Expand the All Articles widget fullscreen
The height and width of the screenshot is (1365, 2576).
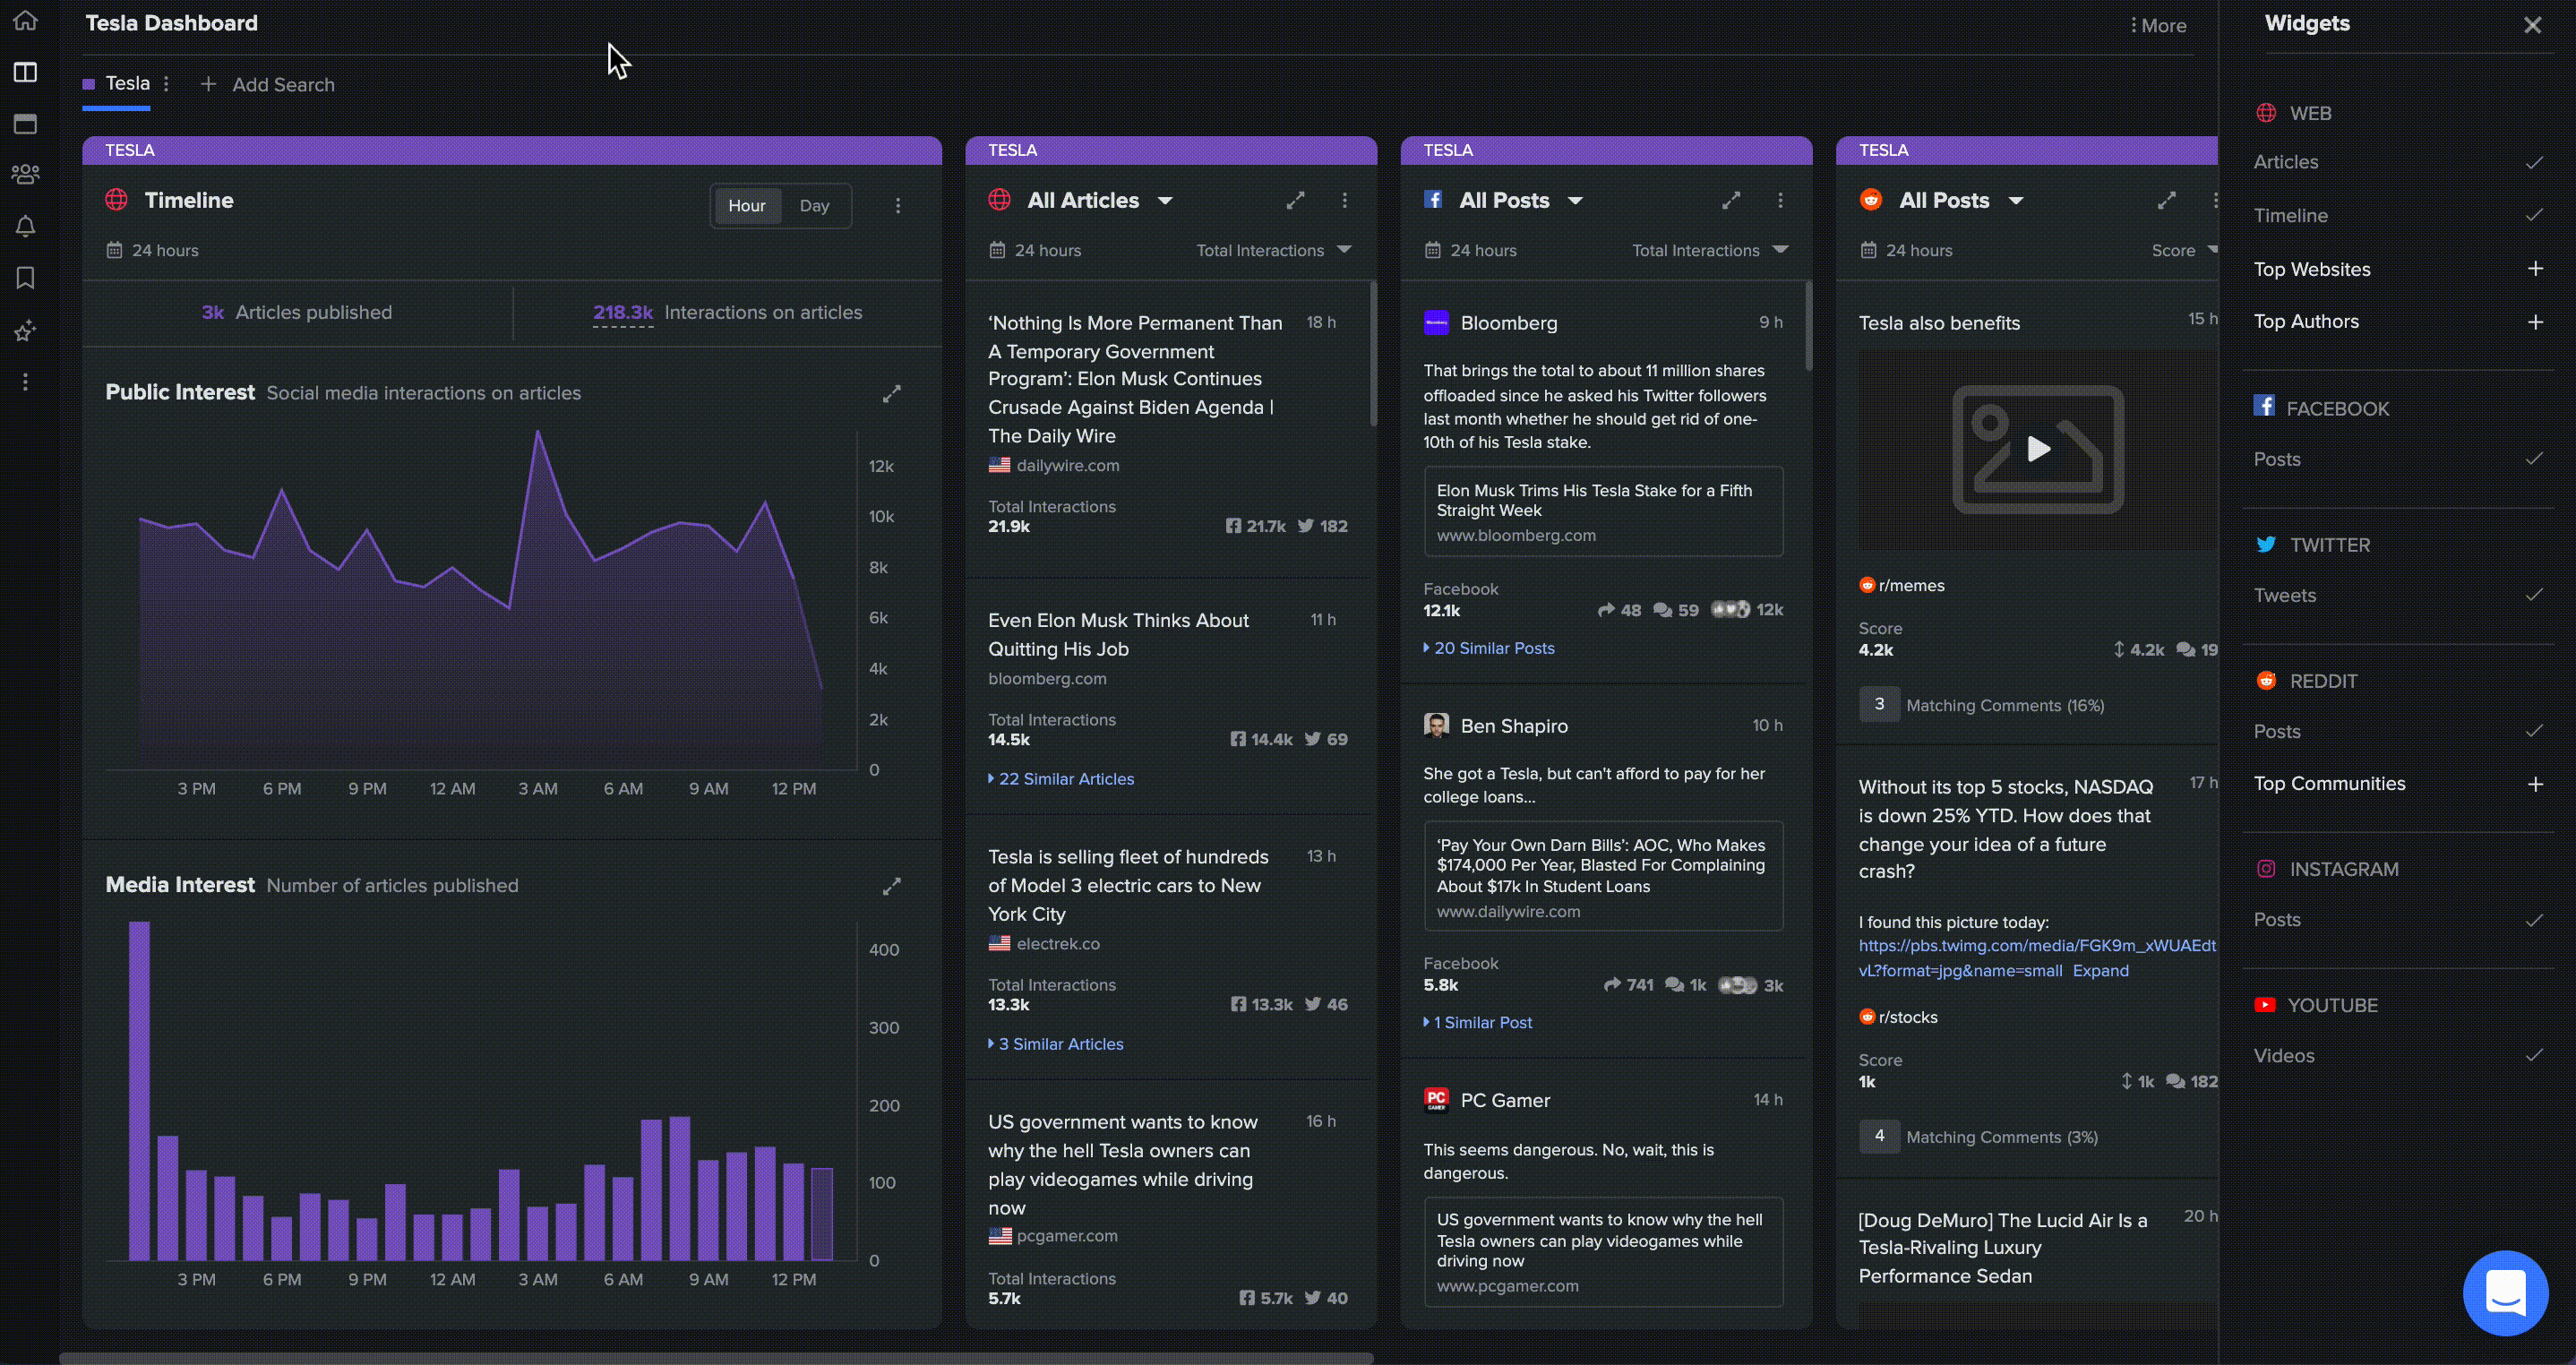pos(1295,200)
